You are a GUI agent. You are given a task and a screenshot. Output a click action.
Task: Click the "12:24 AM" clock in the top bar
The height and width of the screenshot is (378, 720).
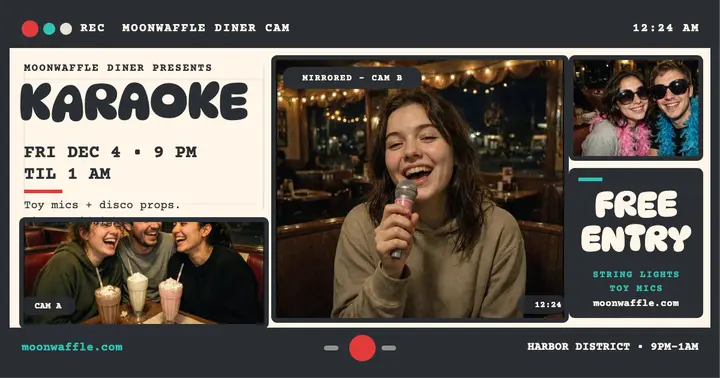[x=666, y=28]
